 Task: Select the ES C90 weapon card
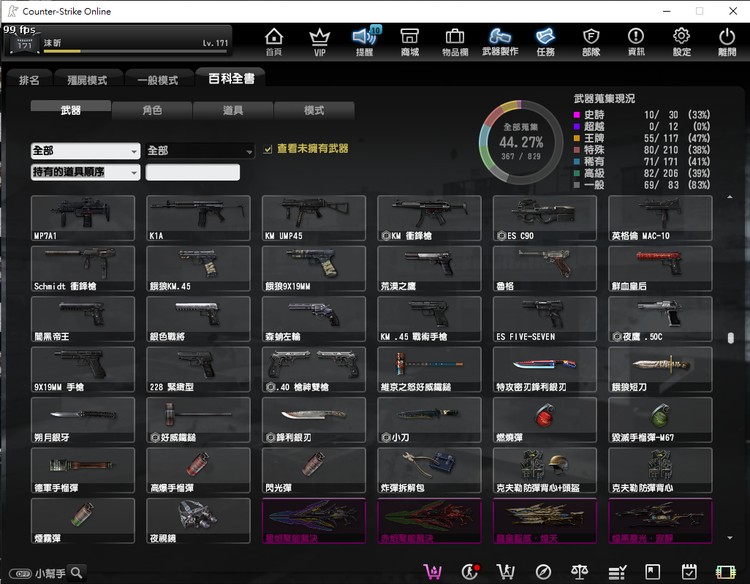click(x=545, y=218)
